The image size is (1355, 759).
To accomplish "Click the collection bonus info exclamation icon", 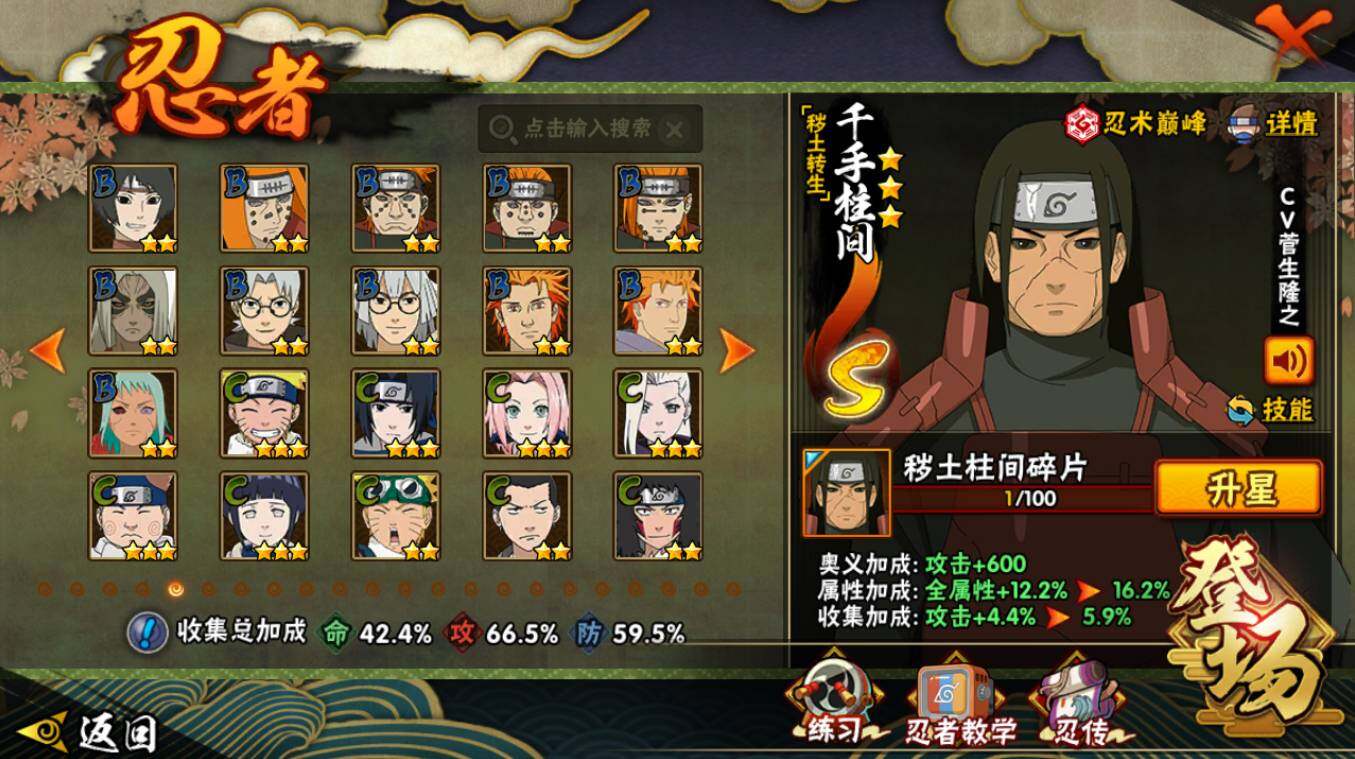I will [148, 631].
